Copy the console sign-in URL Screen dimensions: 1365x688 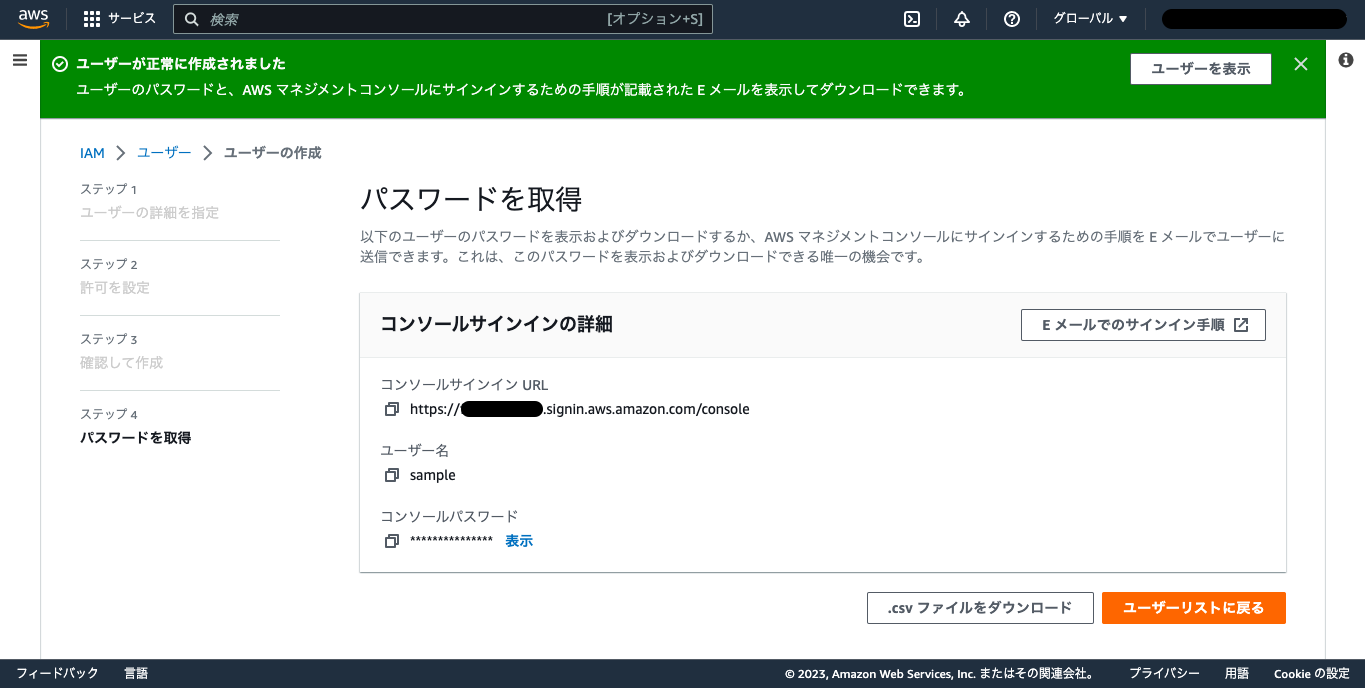pos(391,409)
